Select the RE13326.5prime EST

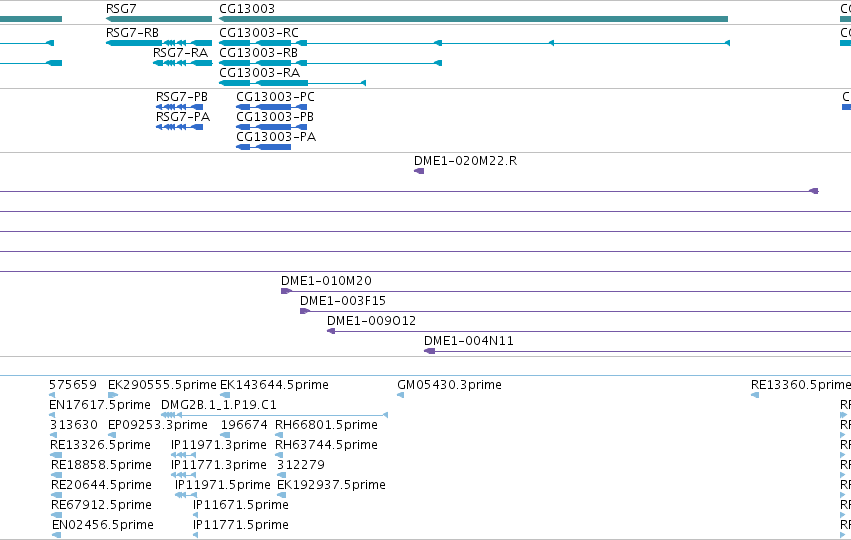click(x=100, y=445)
